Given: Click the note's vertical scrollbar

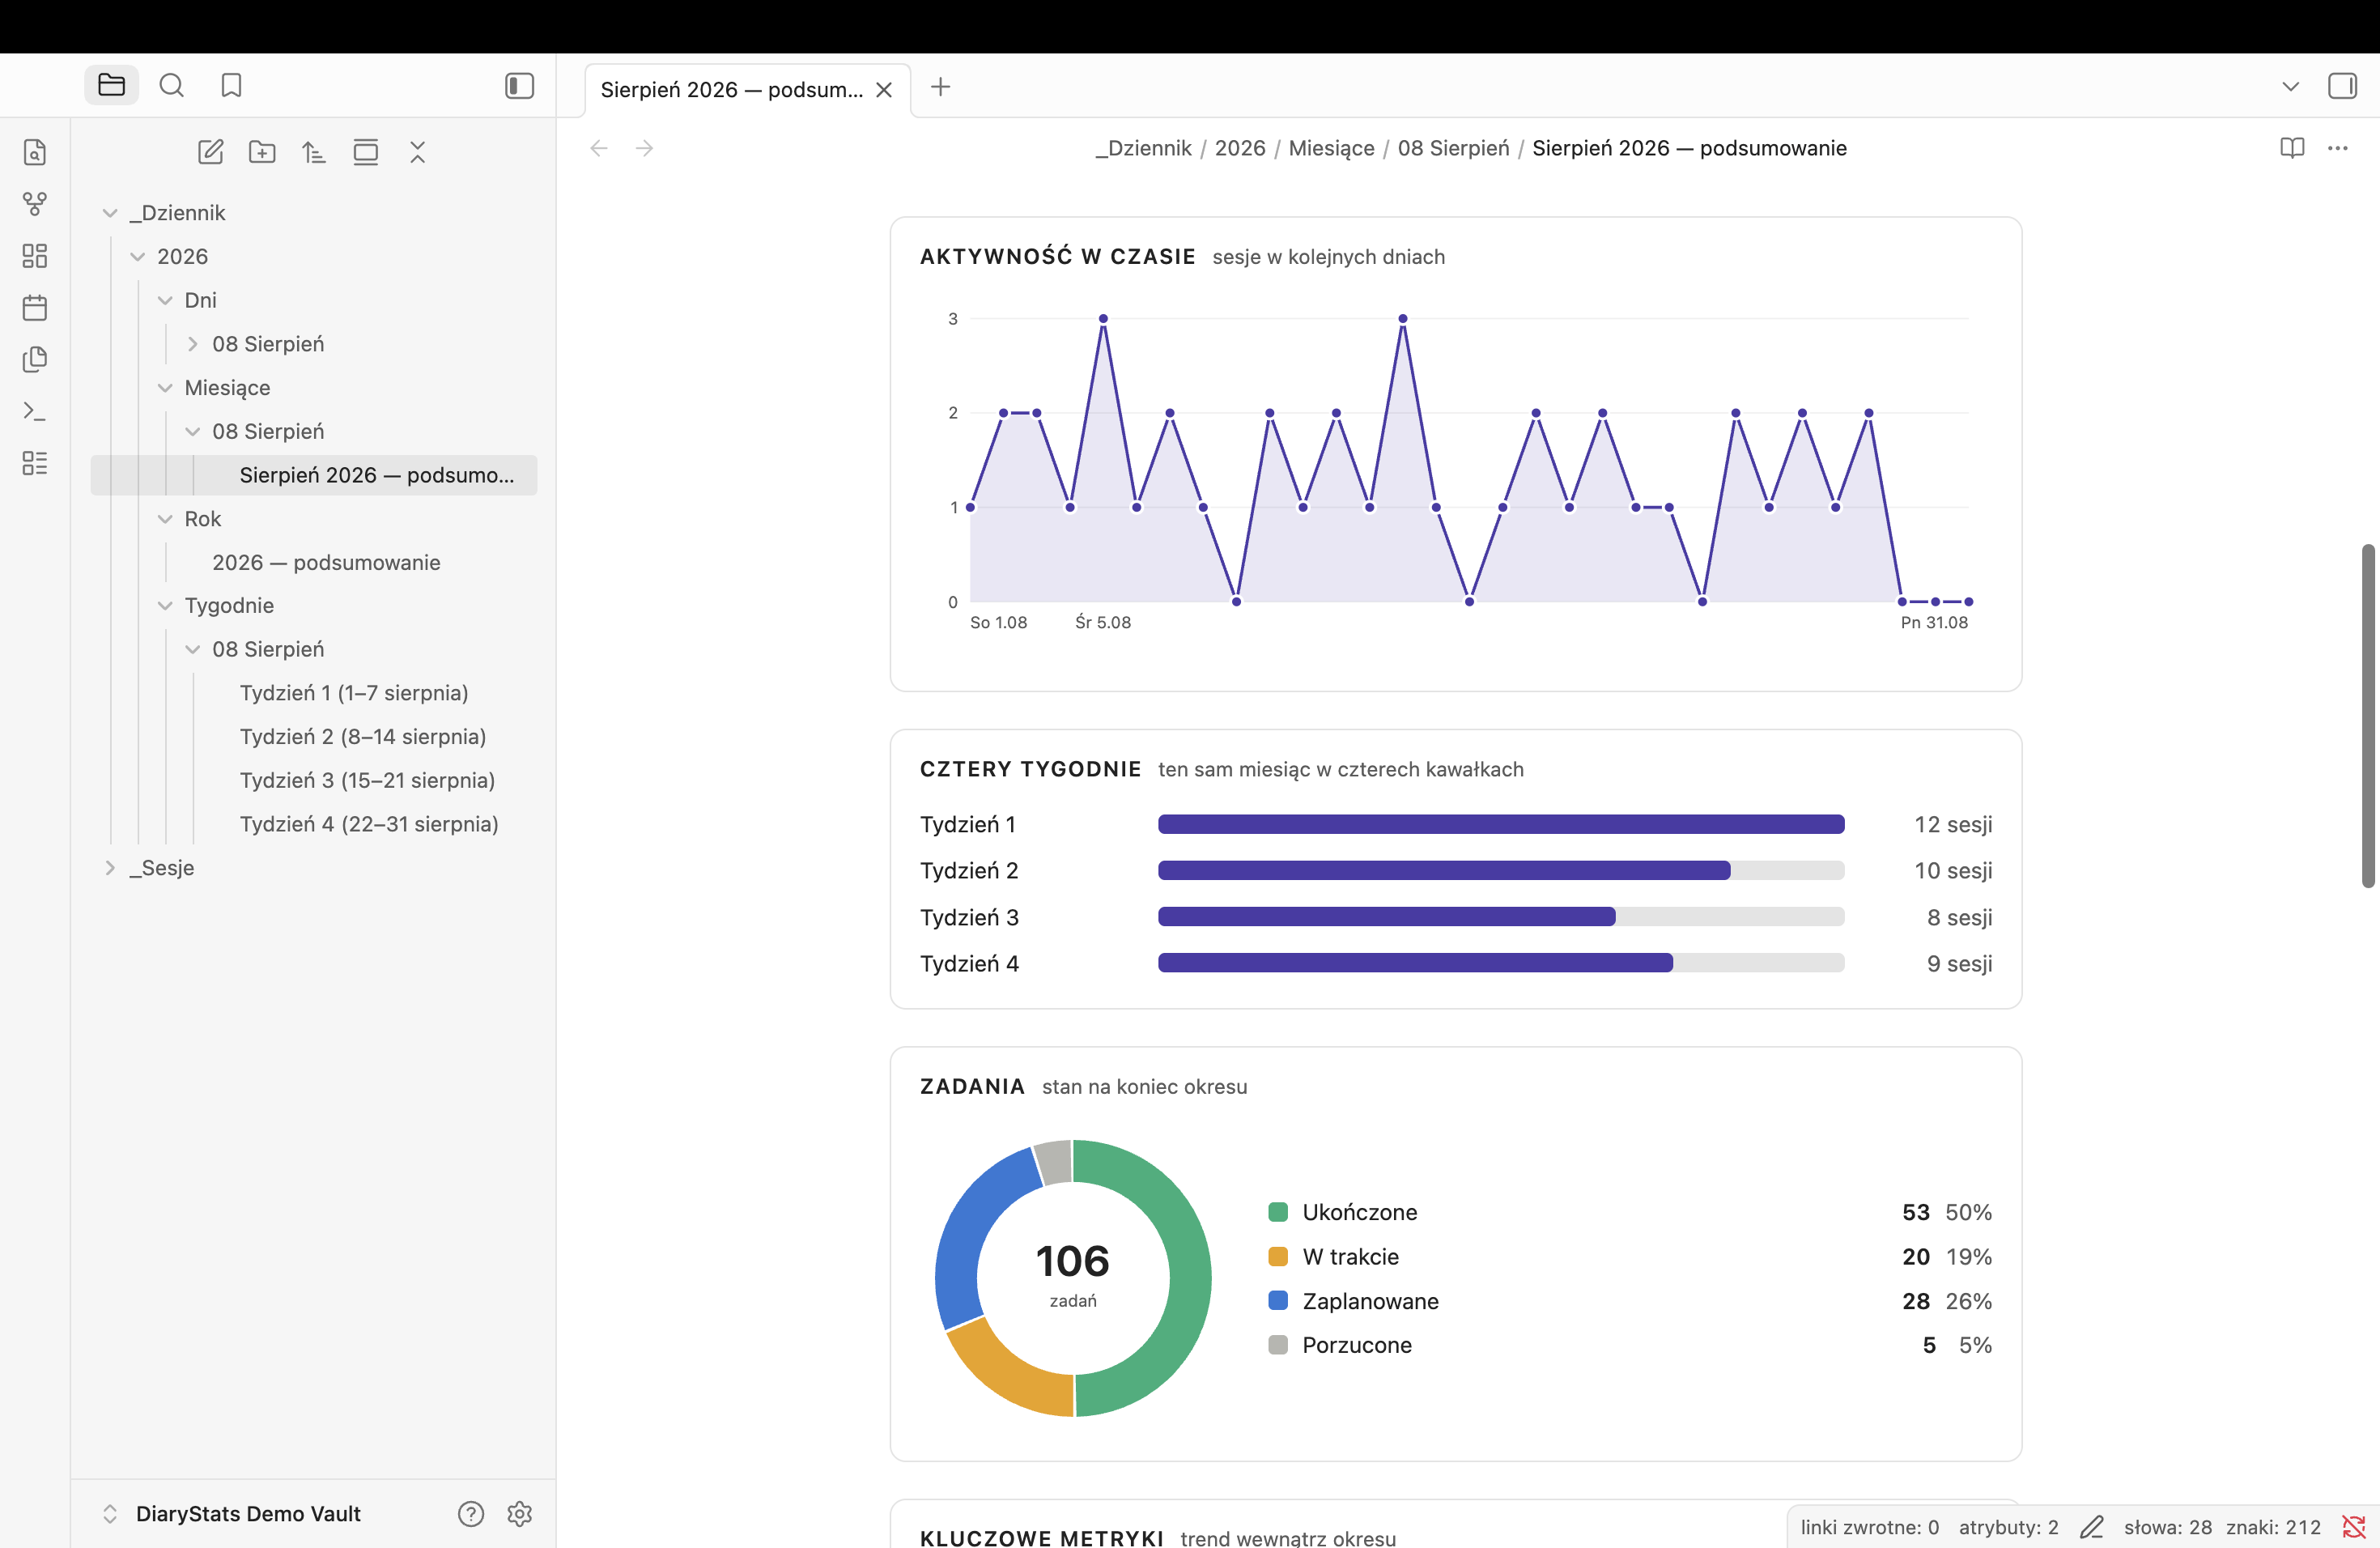Looking at the screenshot, I should coord(2368,716).
